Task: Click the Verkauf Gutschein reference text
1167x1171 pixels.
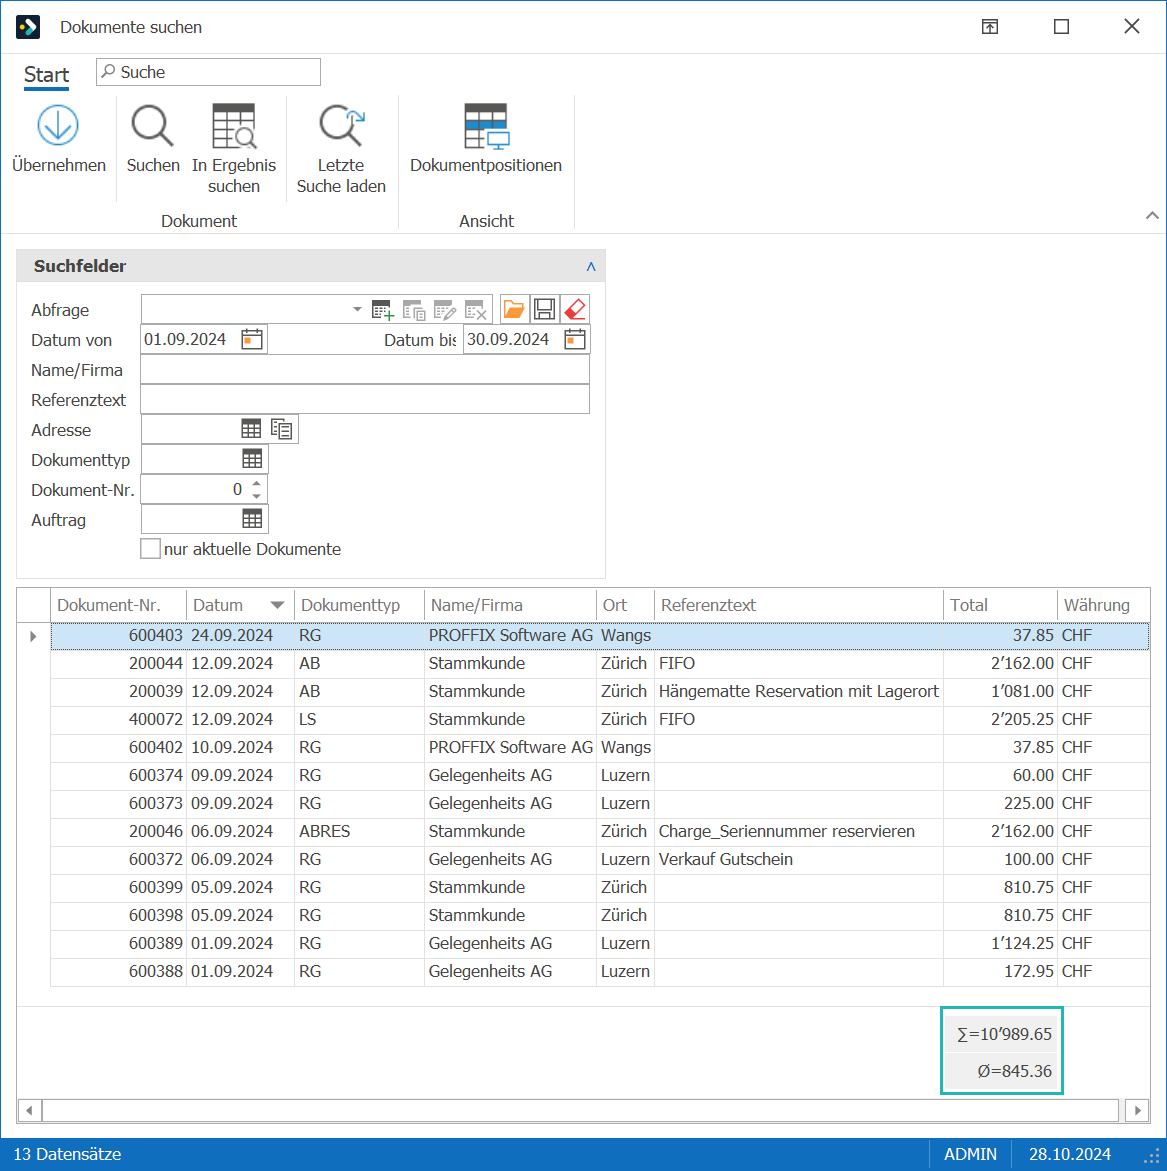Action: [x=725, y=860]
